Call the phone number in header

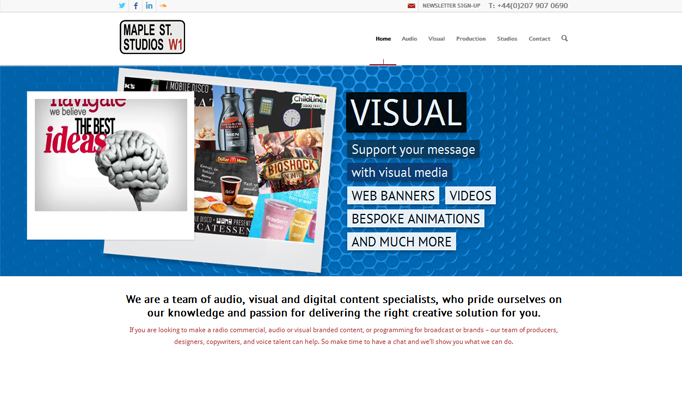click(x=528, y=6)
